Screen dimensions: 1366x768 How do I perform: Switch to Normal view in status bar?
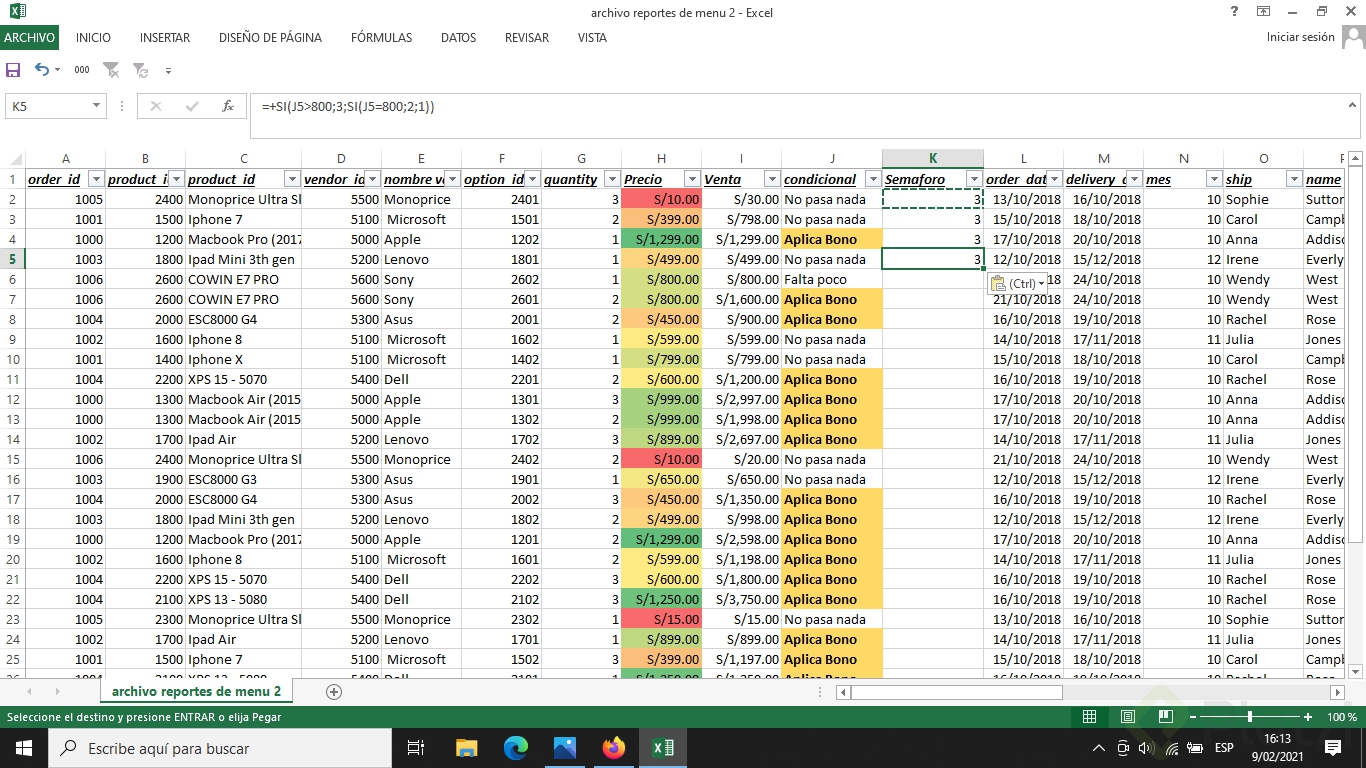click(1090, 717)
